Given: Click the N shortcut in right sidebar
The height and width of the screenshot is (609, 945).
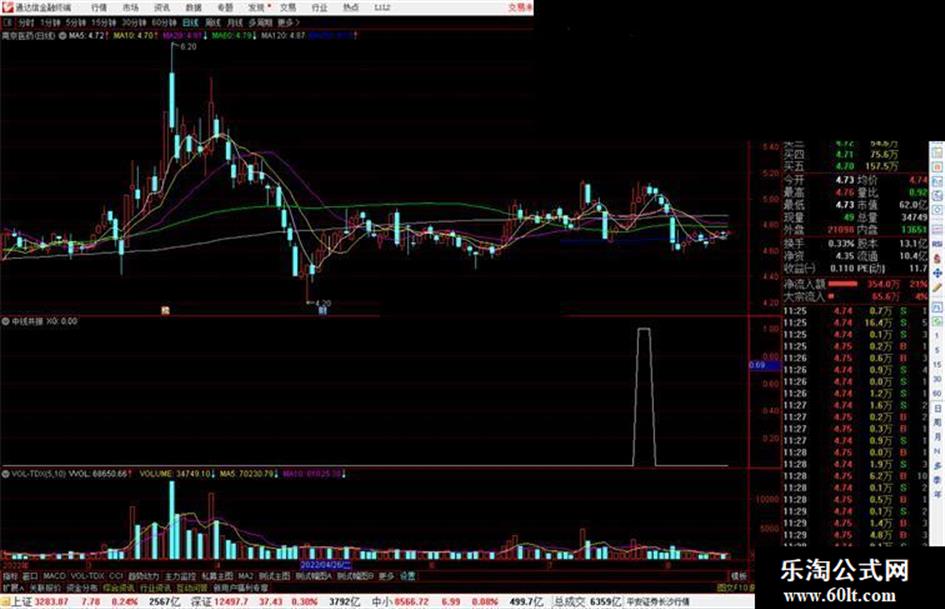Looking at the screenshot, I should pyautogui.click(x=937, y=451).
